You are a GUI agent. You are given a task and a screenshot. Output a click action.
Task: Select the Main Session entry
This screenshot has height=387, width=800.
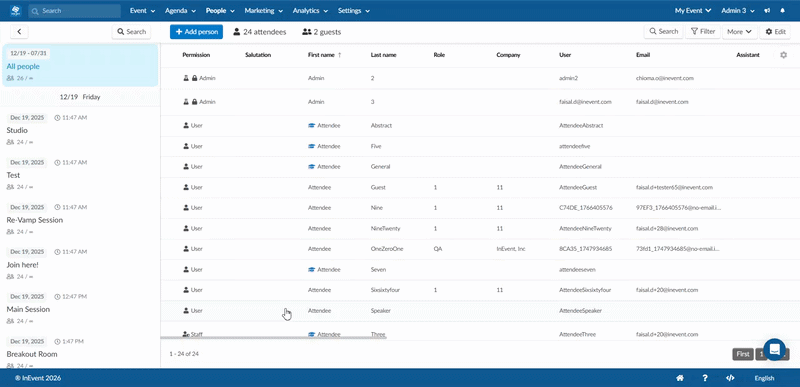tap(28, 309)
